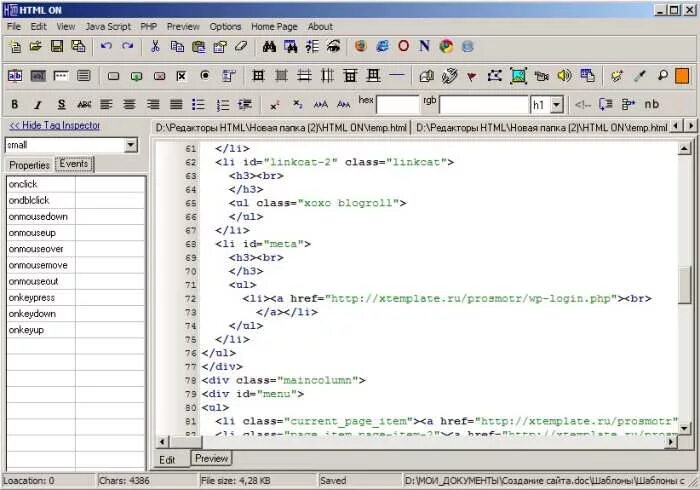The image size is (700, 490).
Task: Open the Java Script menu
Action: click(108, 26)
